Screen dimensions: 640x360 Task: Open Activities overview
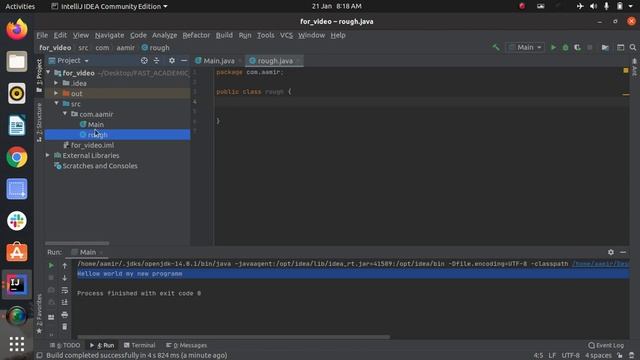pyautogui.click(x=20, y=6)
